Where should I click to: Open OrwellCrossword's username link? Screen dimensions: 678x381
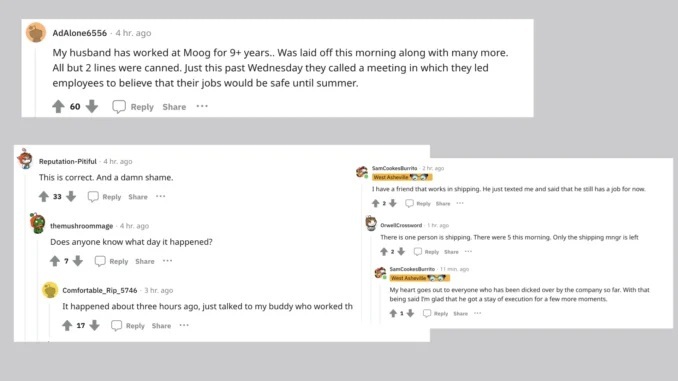point(401,225)
